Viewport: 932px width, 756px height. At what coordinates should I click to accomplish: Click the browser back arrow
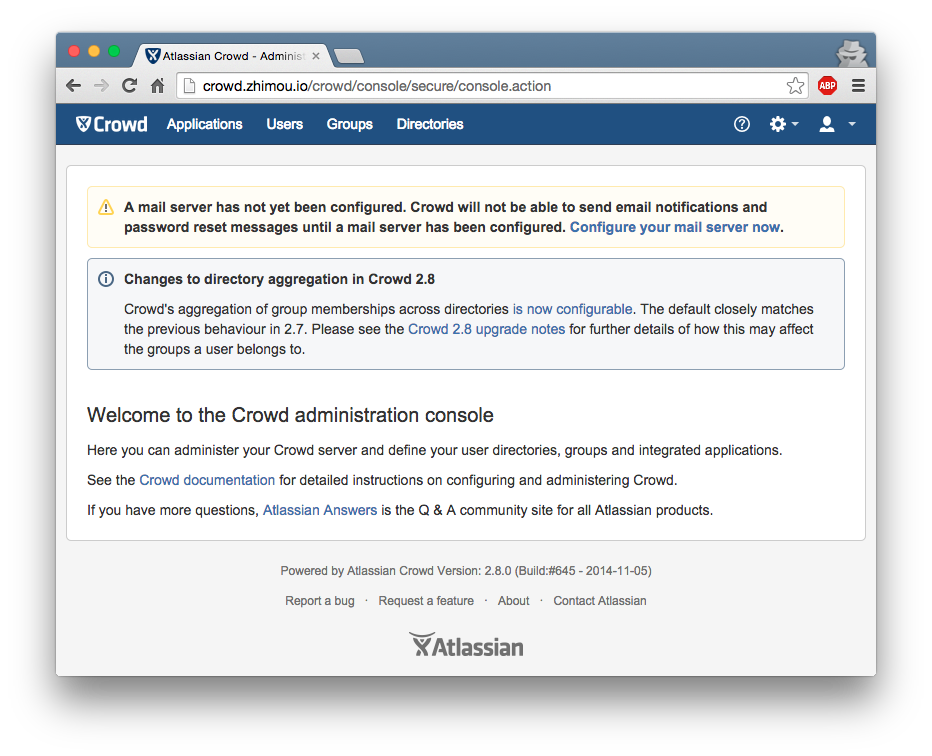(74, 86)
